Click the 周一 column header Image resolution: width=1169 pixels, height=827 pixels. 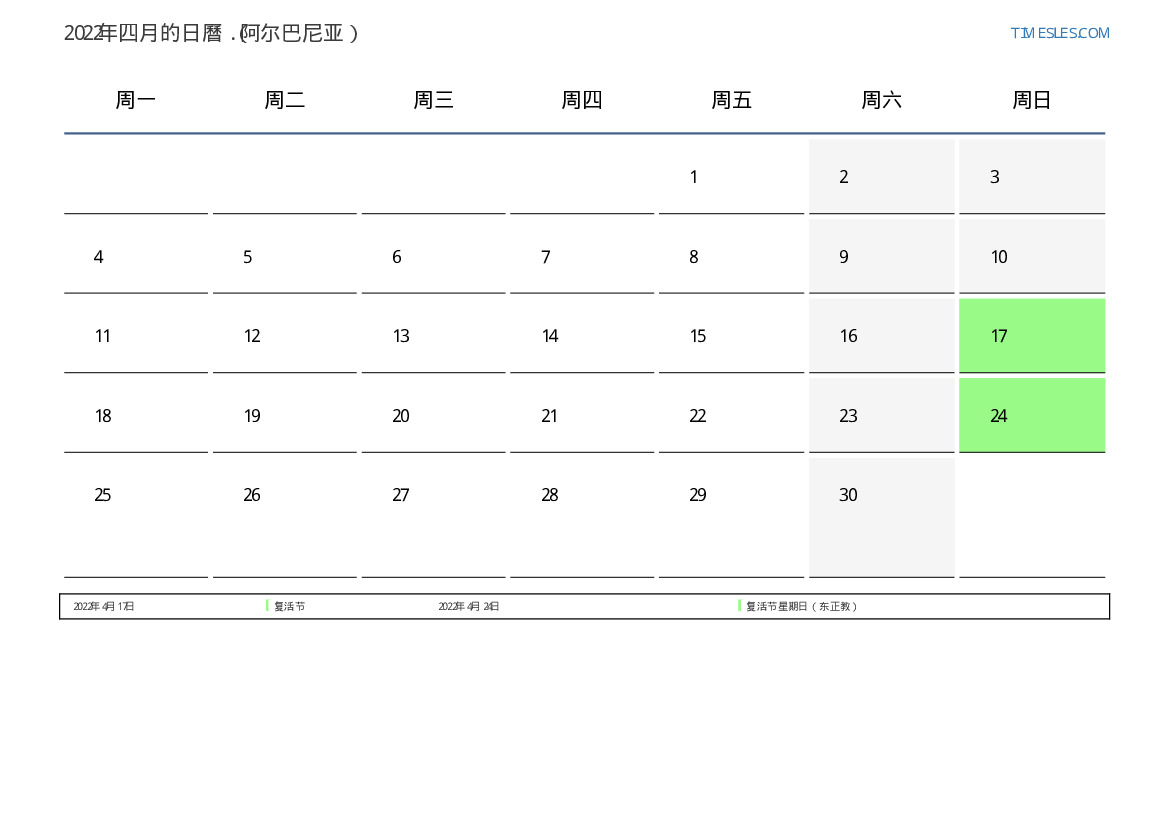tap(135, 100)
